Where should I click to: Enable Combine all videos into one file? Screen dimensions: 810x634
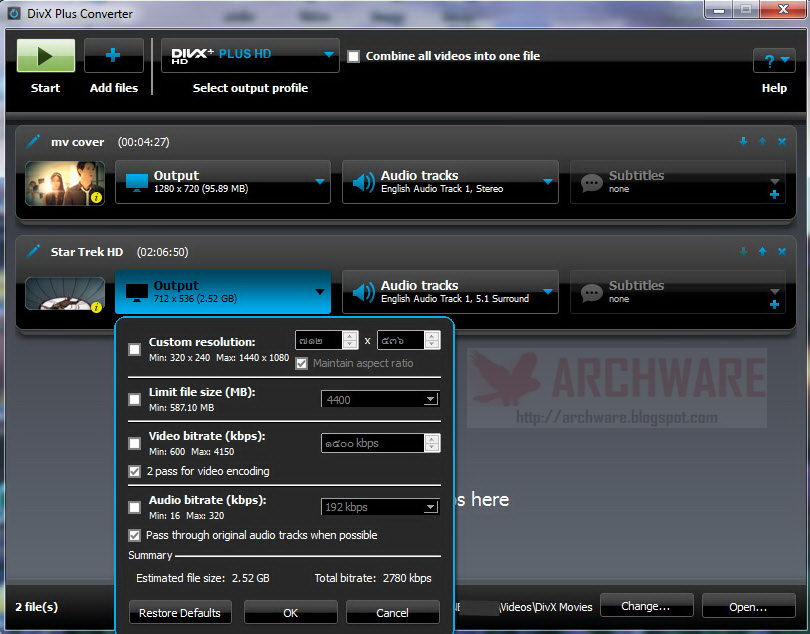click(353, 56)
